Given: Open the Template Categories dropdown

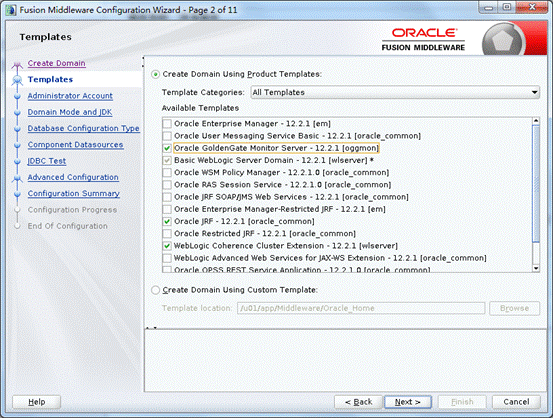Looking at the screenshot, I should (x=395, y=92).
